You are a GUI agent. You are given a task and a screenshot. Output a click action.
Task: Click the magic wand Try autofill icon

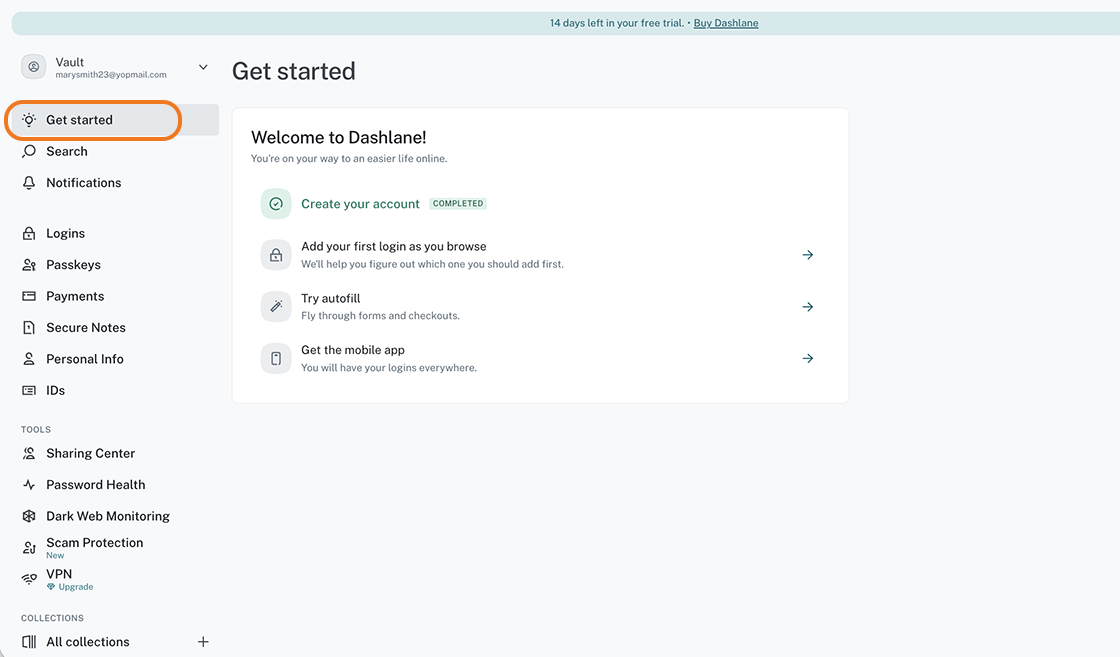point(276,307)
